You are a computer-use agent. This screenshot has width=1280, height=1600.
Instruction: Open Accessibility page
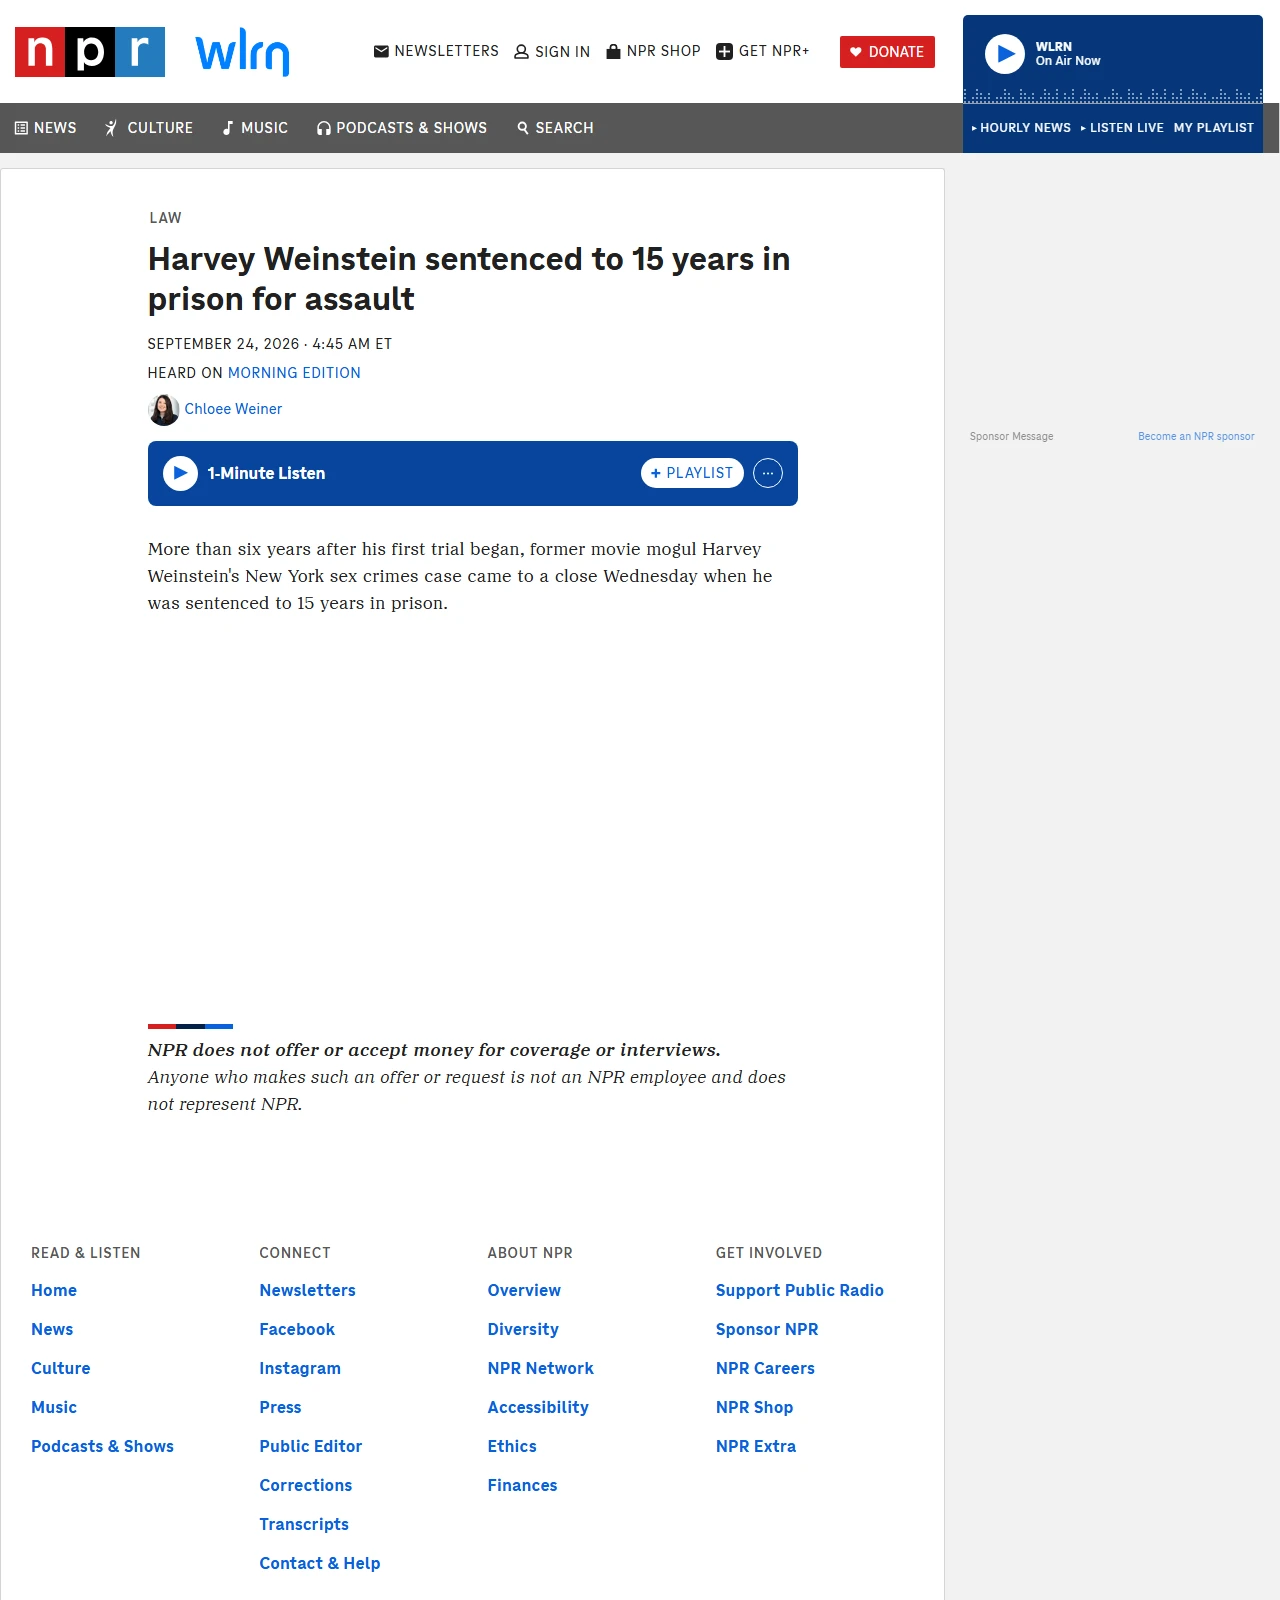[x=538, y=1408]
